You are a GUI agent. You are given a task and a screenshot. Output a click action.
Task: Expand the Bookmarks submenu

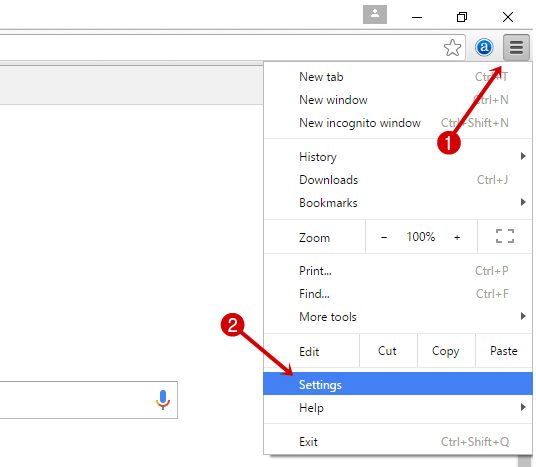398,203
